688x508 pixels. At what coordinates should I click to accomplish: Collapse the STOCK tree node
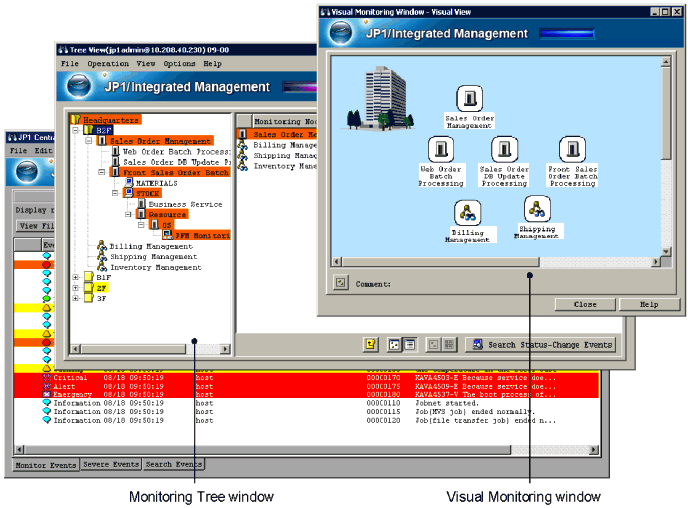(x=115, y=193)
